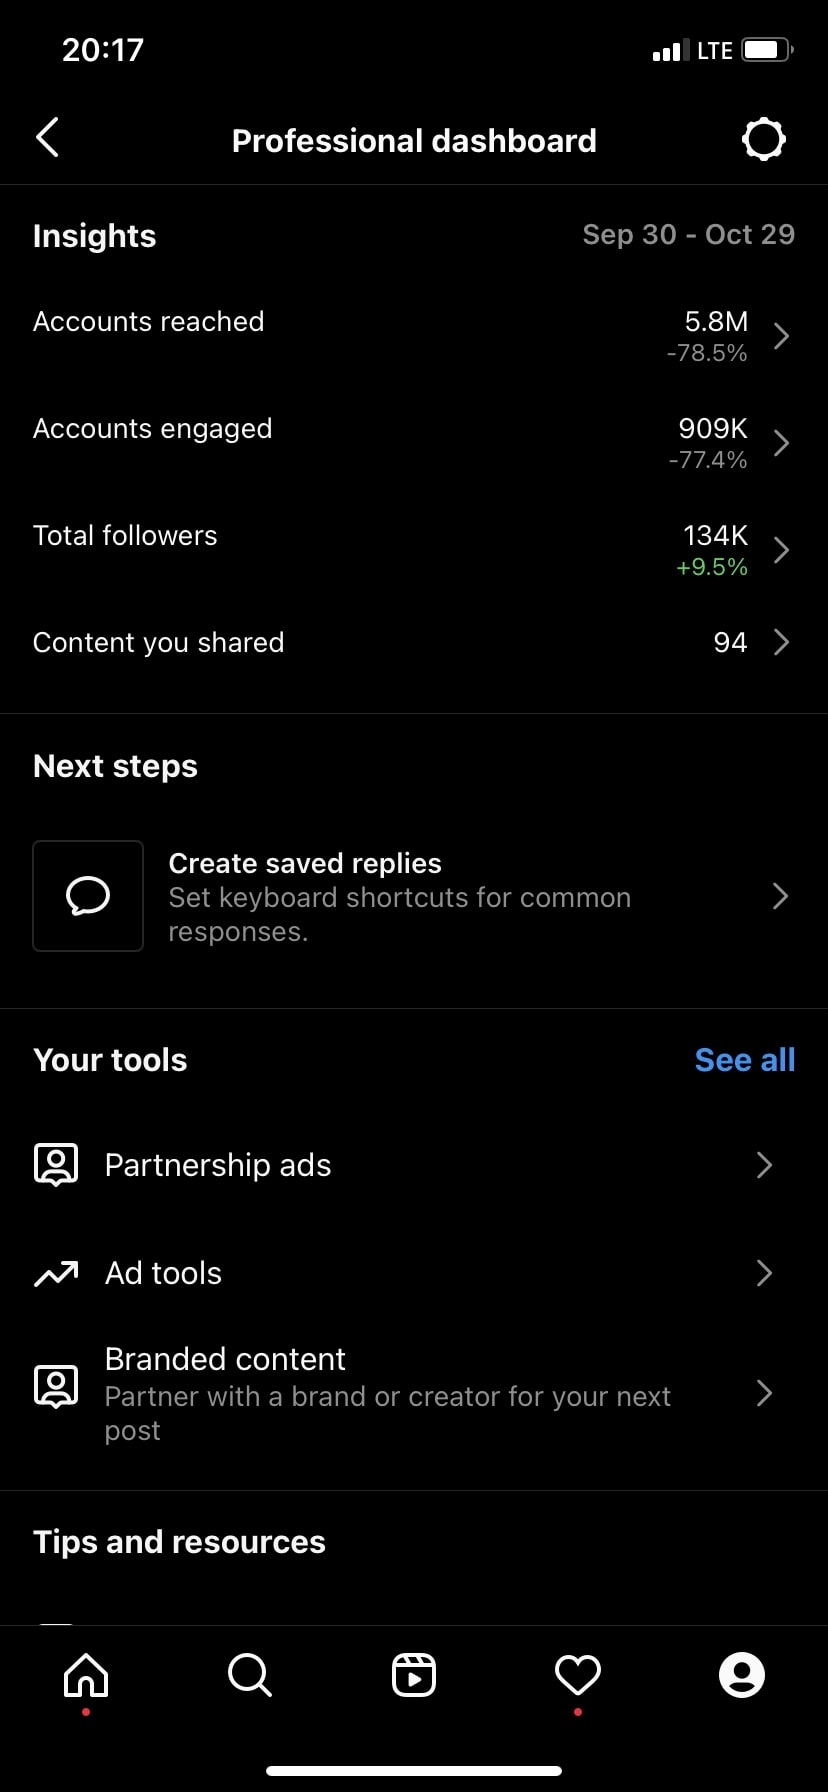Select the Partnership ads icon
The image size is (828, 1792).
click(x=55, y=1163)
